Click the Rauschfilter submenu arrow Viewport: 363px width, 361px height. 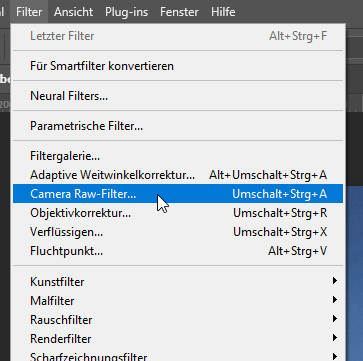point(335,319)
